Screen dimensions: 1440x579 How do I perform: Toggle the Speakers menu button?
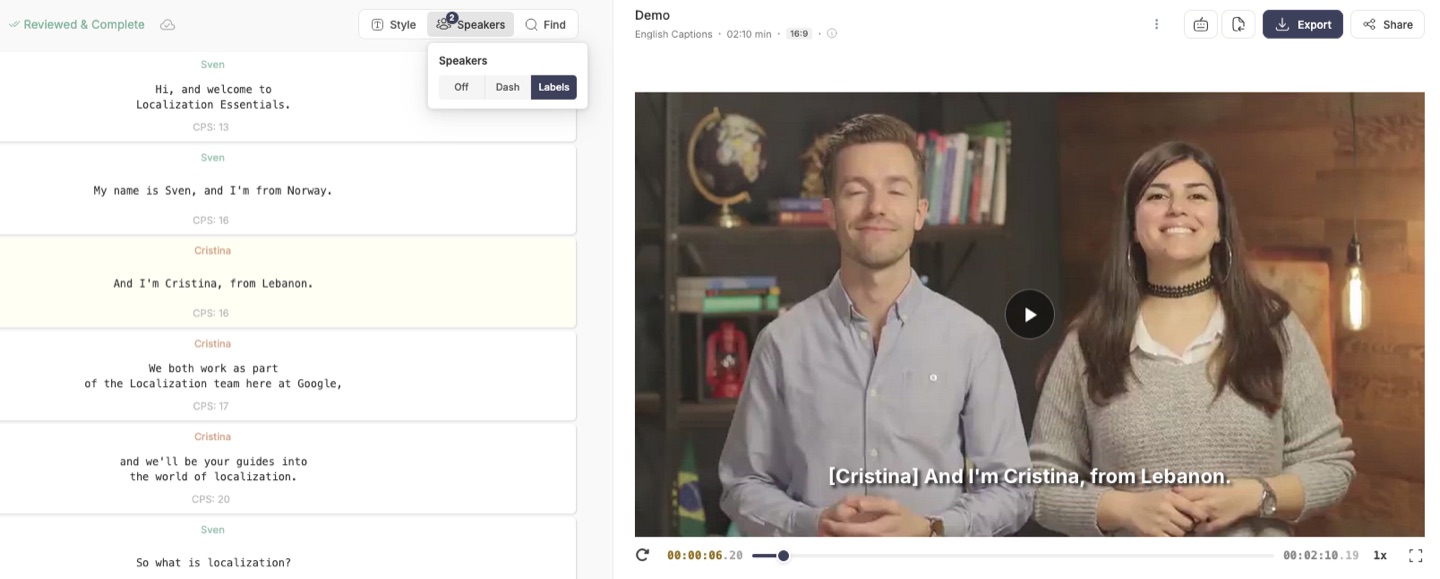point(471,25)
